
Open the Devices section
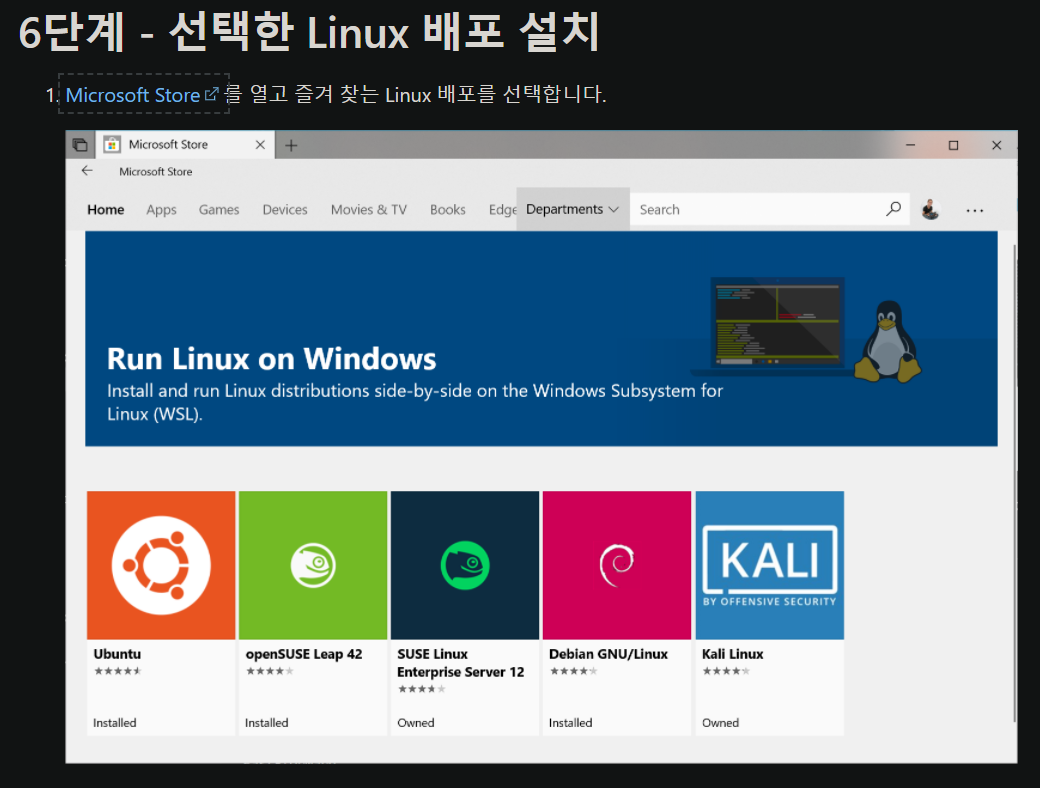point(285,210)
